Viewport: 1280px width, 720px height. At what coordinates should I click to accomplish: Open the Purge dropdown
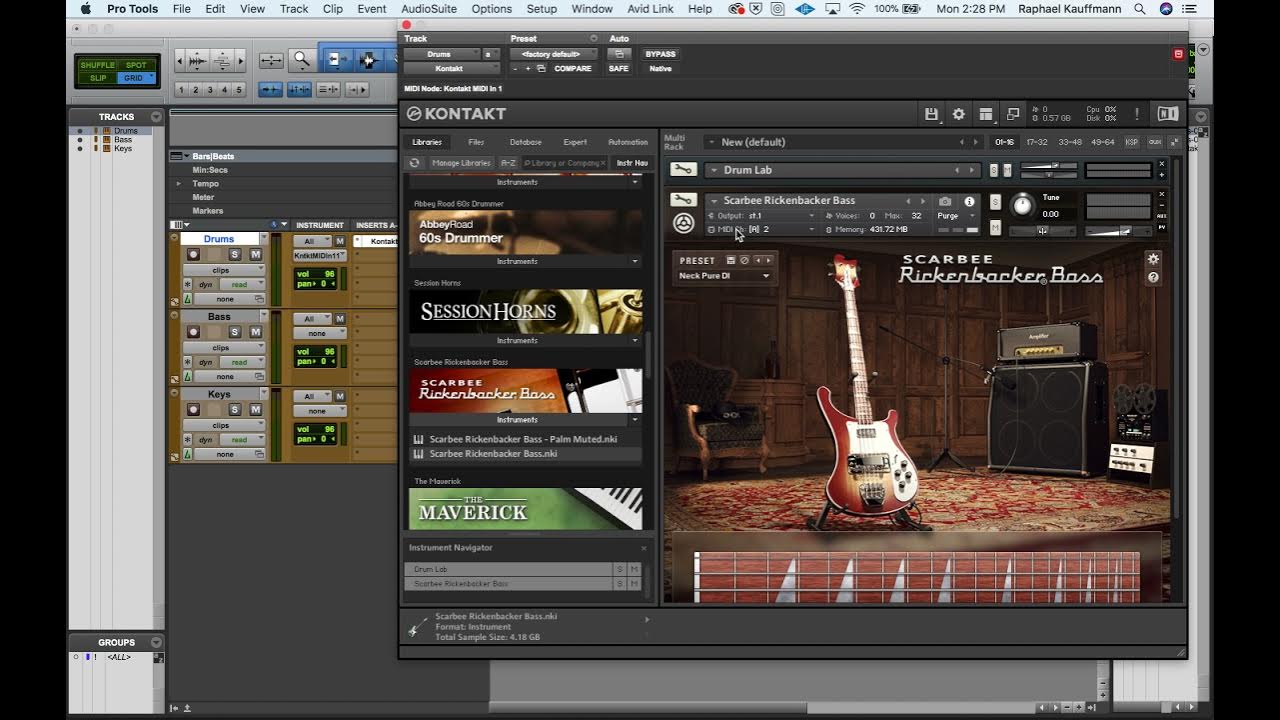click(955, 216)
